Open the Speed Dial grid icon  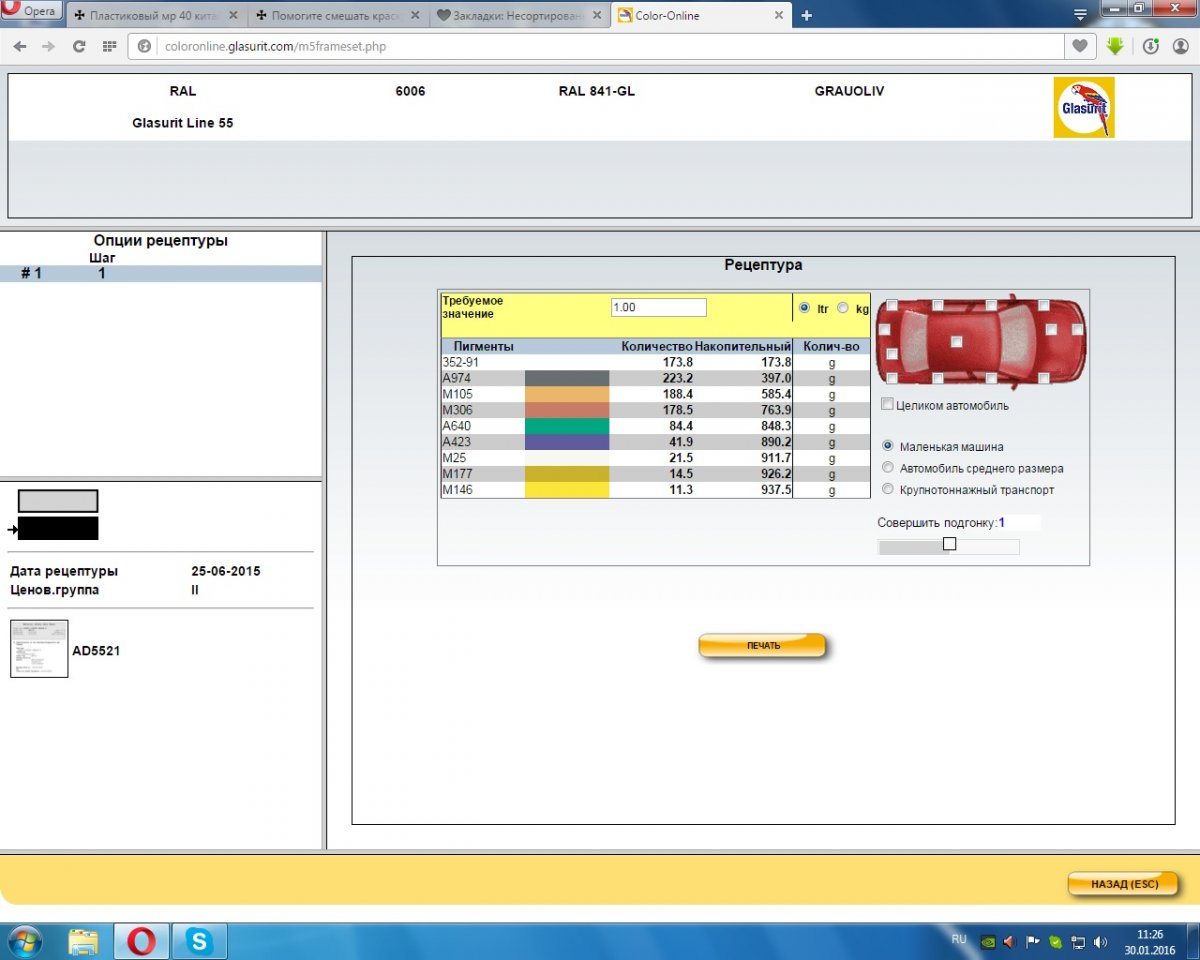(x=109, y=46)
